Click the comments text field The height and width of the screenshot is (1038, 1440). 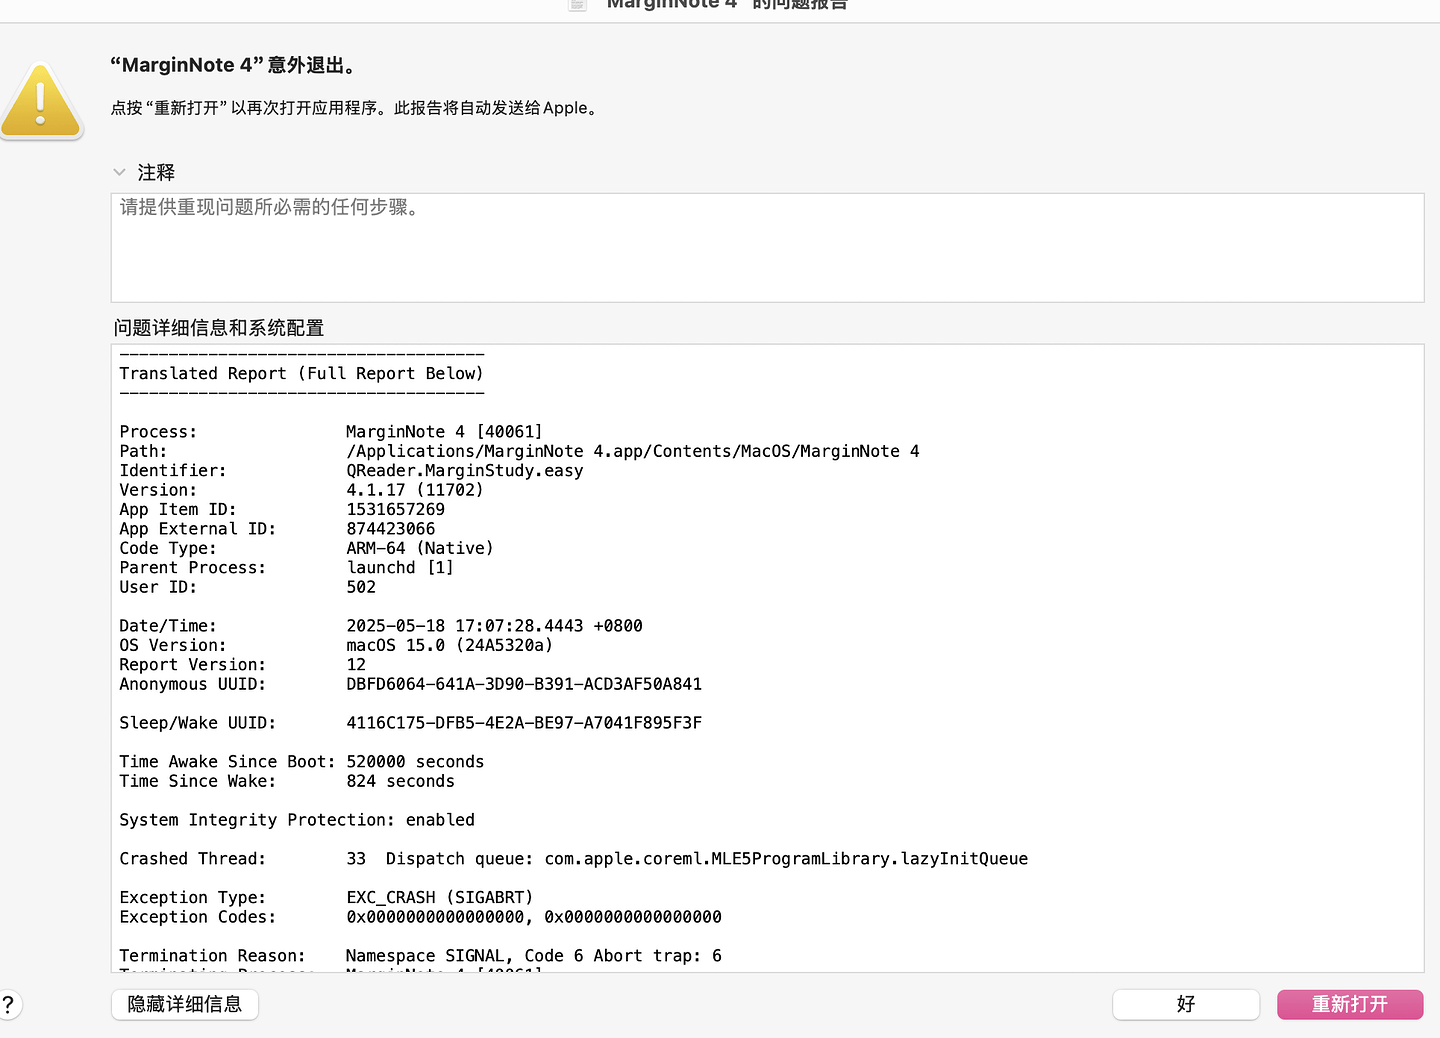767,248
